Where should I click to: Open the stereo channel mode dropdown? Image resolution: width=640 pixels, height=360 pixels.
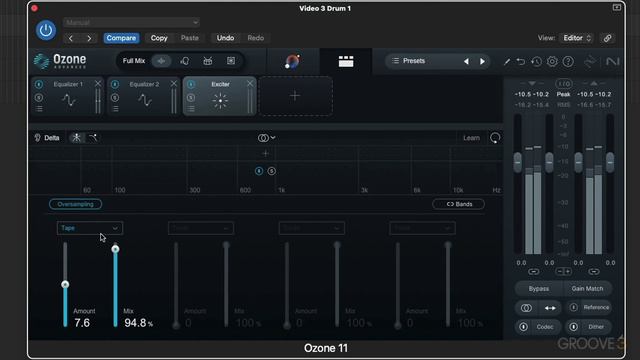pos(267,138)
